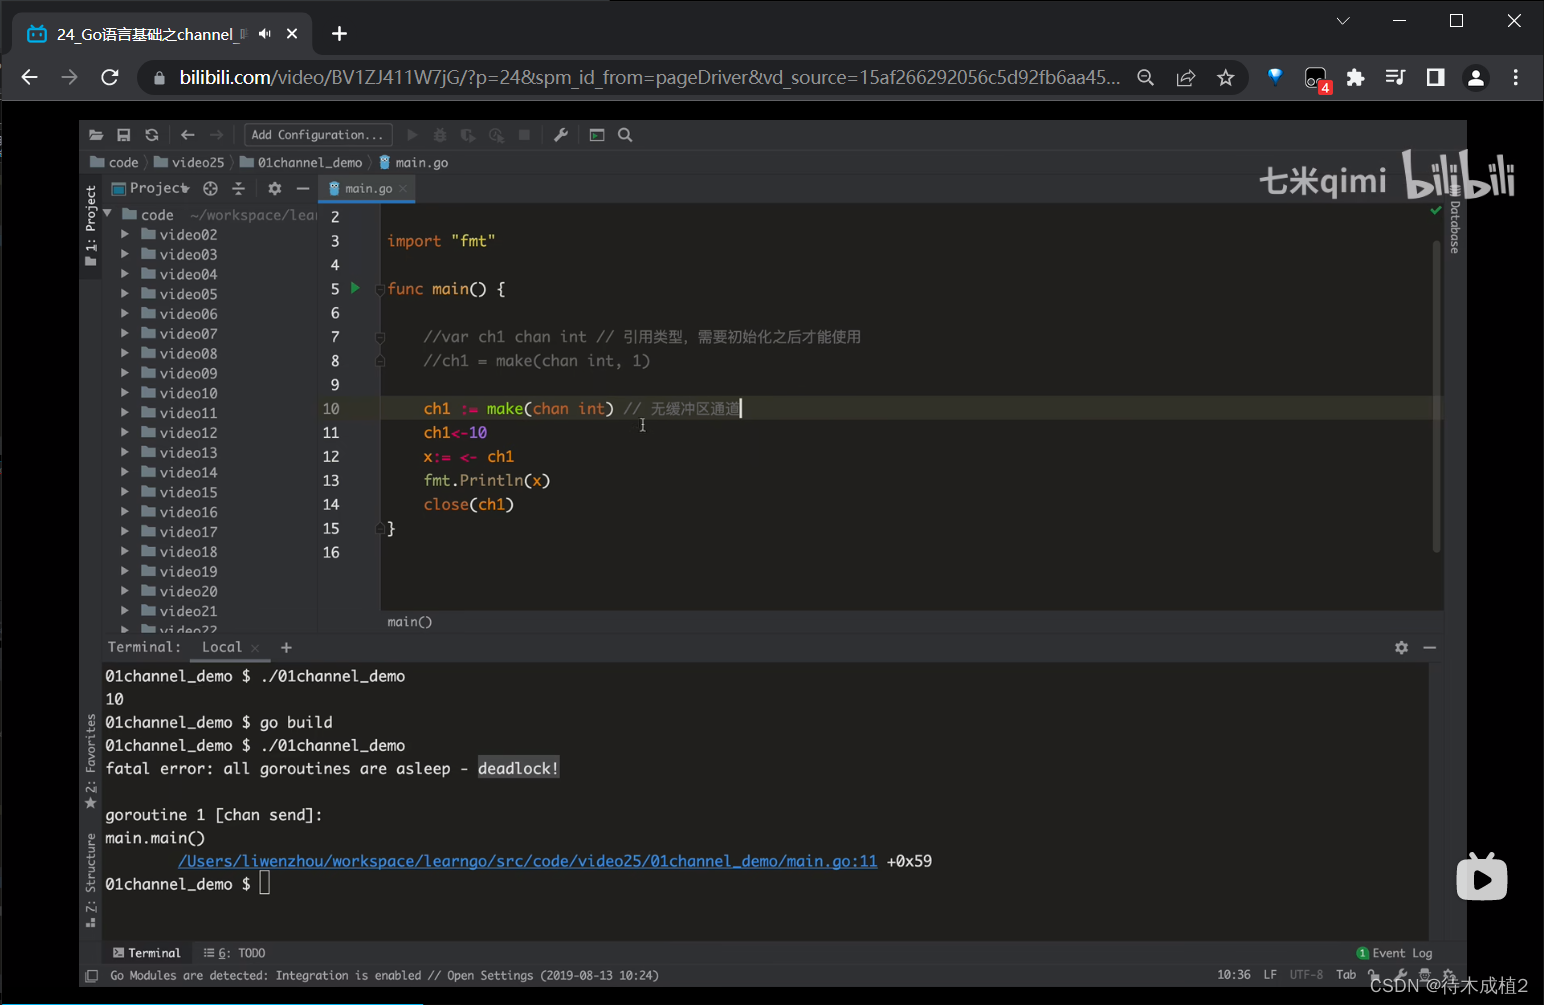This screenshot has height=1005, width=1544.
Task: Click the run gutter arrow beside func main
Action: 355,288
